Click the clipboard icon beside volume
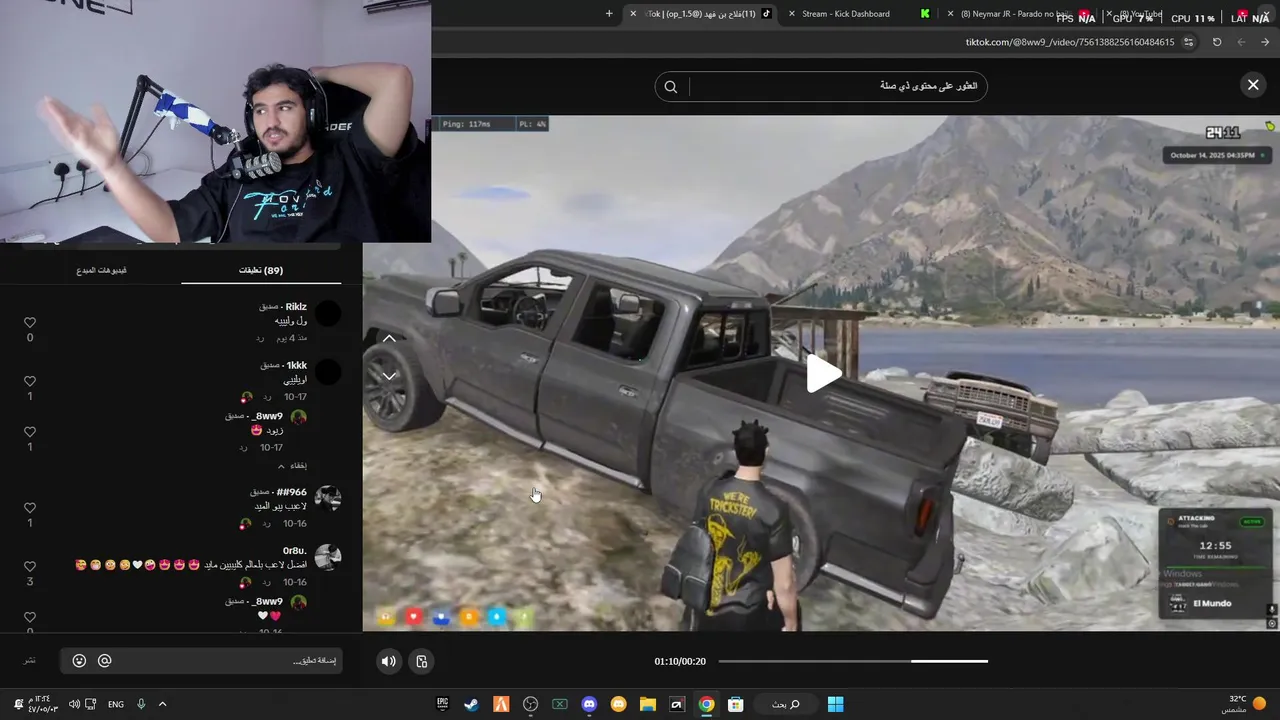This screenshot has height=720, width=1280. tap(422, 661)
